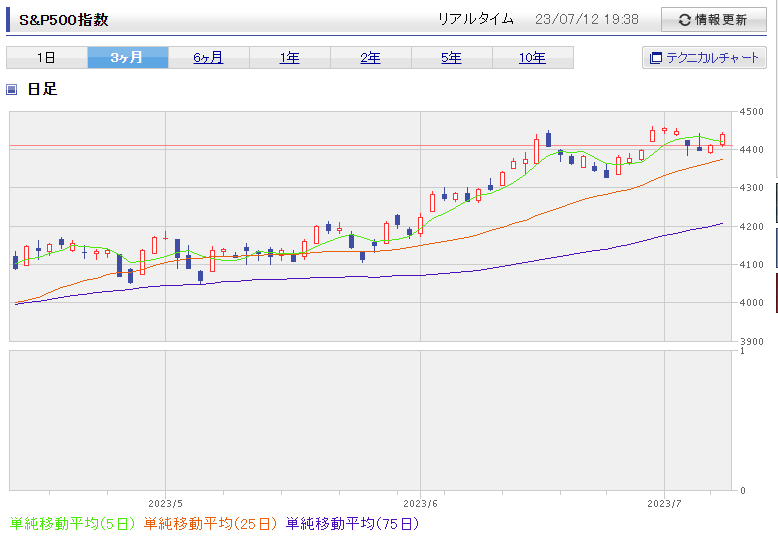Click the purple 単純移動平均(75日) legend label

pyautogui.click(x=352, y=523)
